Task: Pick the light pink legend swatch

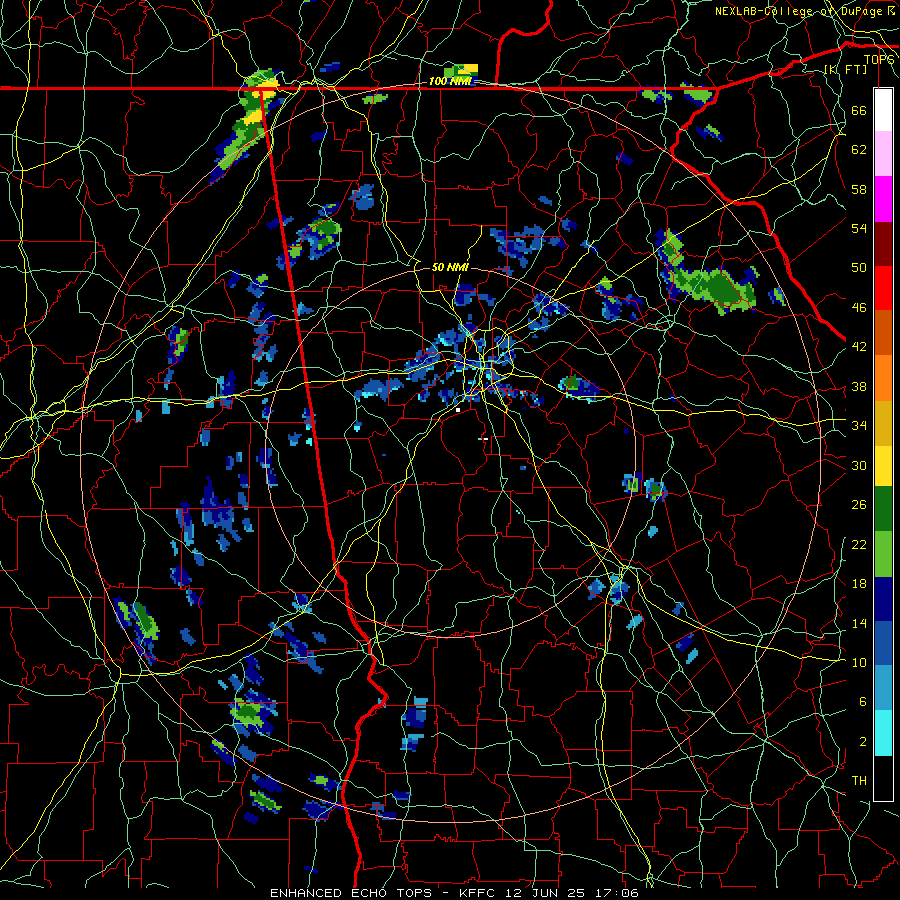Action: [883, 153]
